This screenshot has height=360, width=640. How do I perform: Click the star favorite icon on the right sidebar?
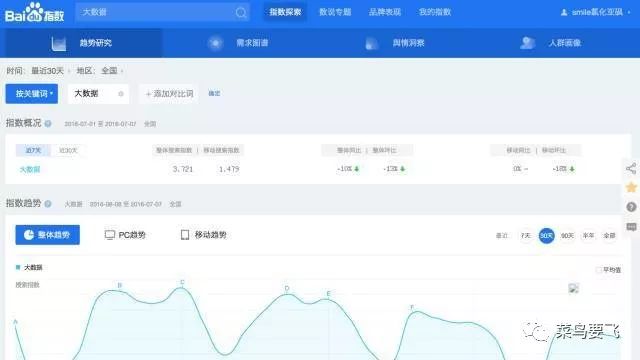(631, 188)
